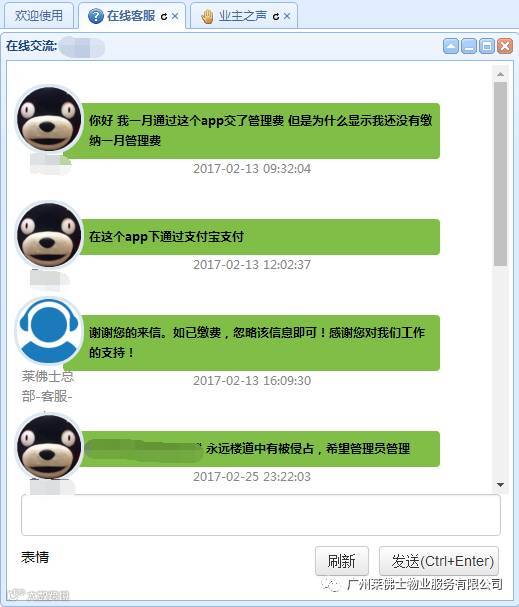Screen dimensions: 519x607
Task: Click the question mark icon on 在线客服 tab
Action: [96, 16]
